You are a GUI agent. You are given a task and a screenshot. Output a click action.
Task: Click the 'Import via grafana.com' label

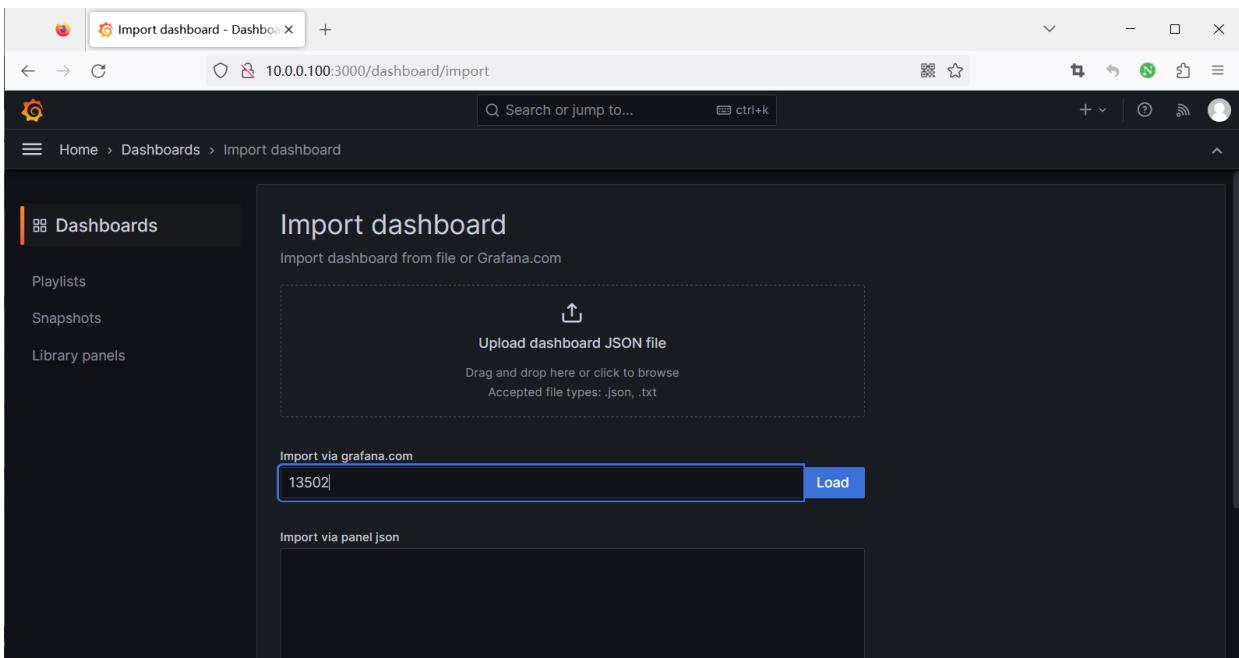tap(346, 456)
